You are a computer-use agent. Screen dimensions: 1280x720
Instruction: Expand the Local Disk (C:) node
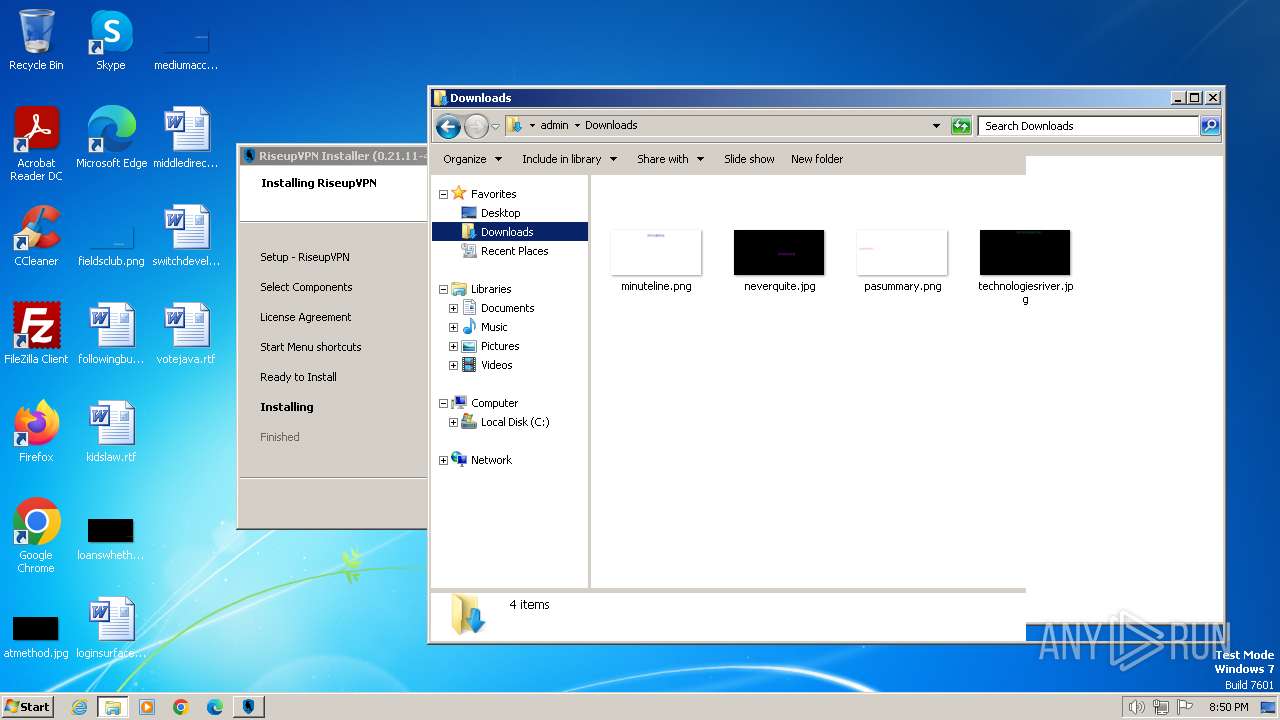[x=453, y=422]
